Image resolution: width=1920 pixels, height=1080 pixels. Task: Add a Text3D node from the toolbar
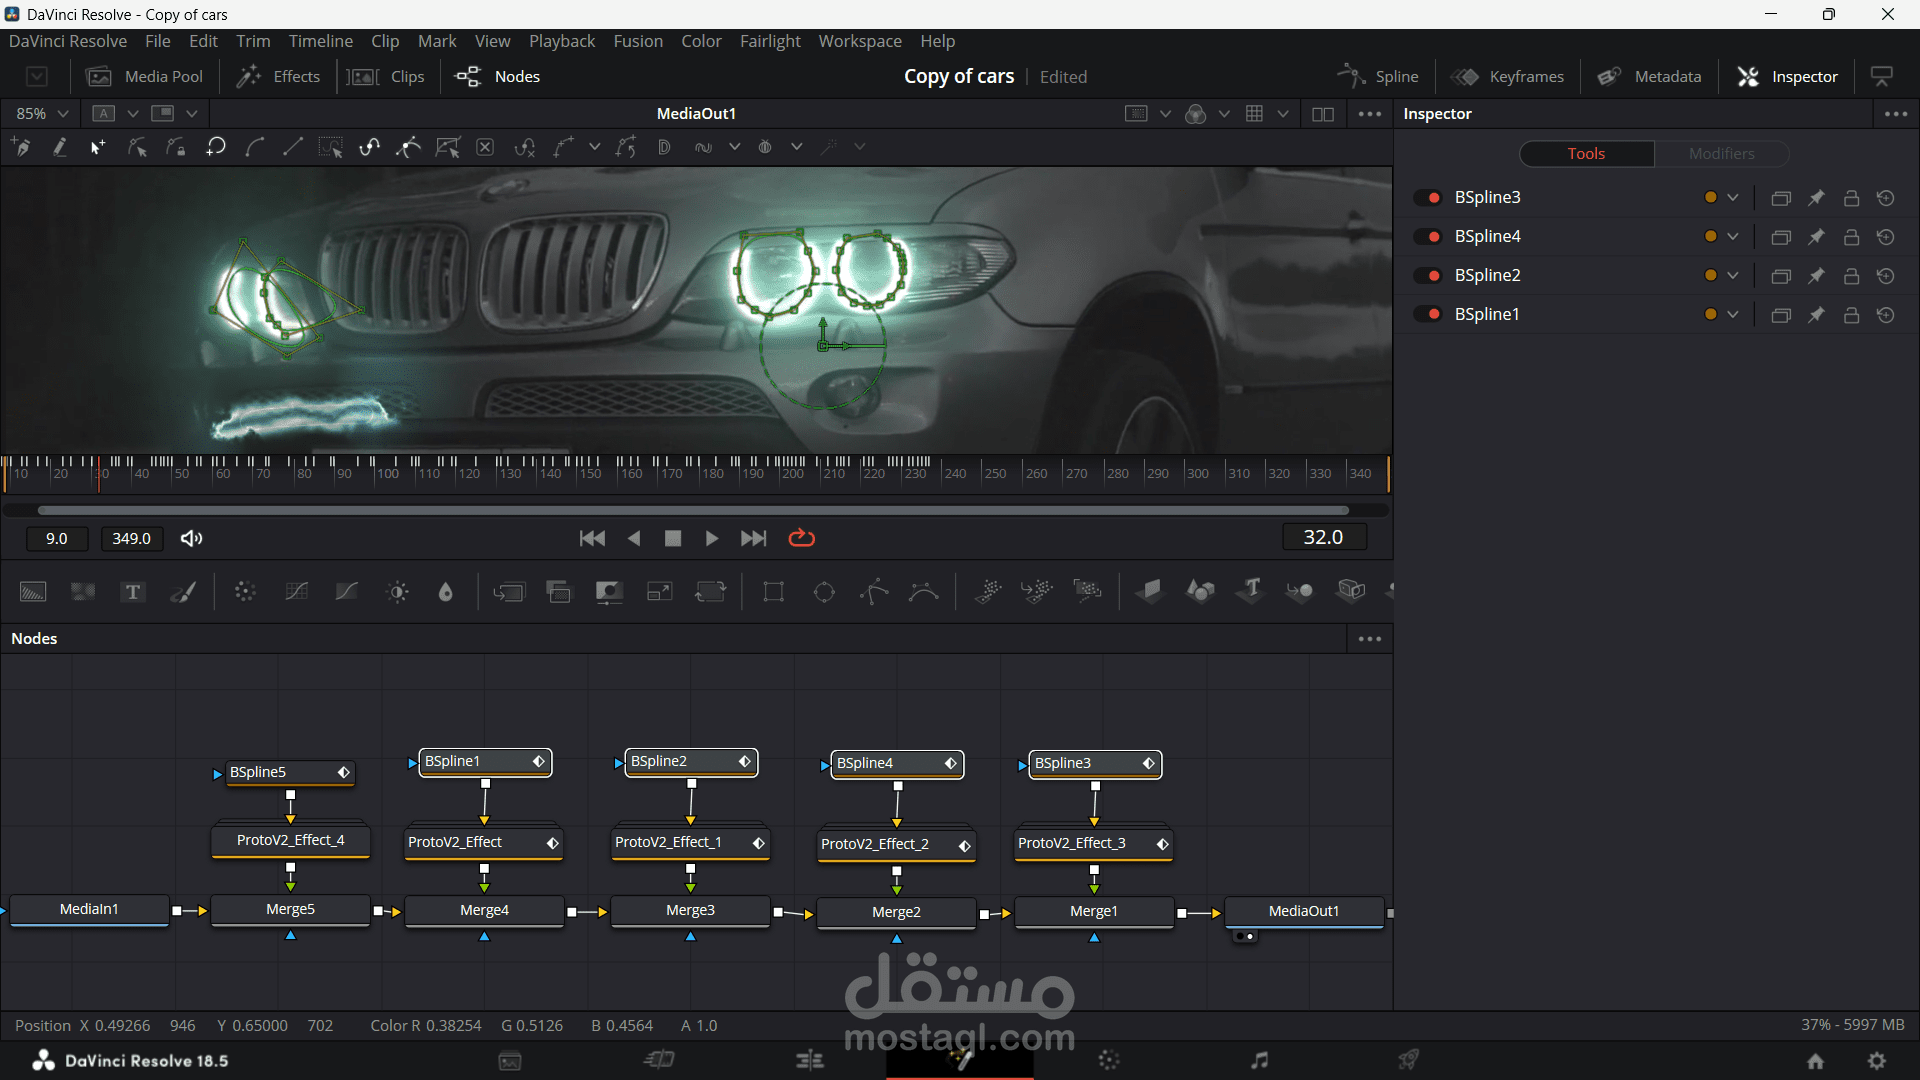[1250, 591]
